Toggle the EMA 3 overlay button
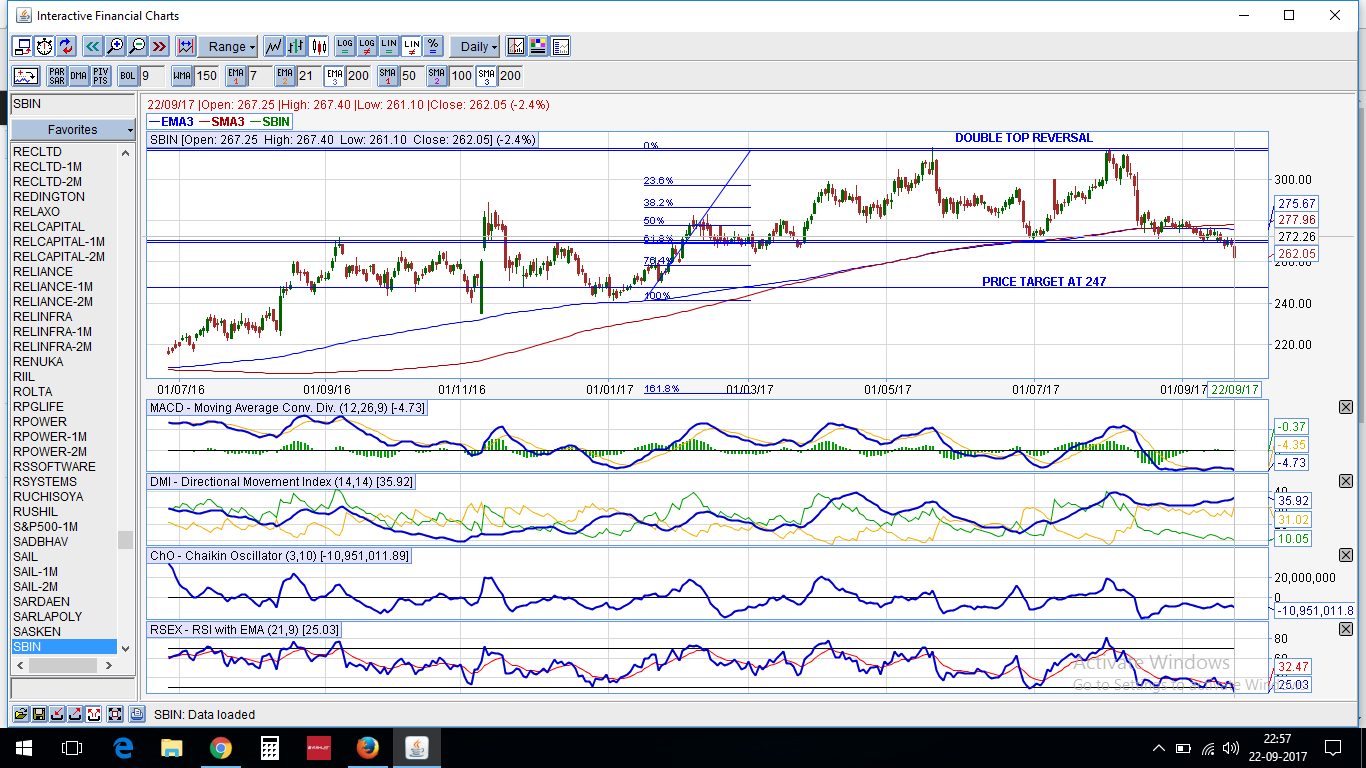The width and height of the screenshot is (1366, 768). pos(334,76)
